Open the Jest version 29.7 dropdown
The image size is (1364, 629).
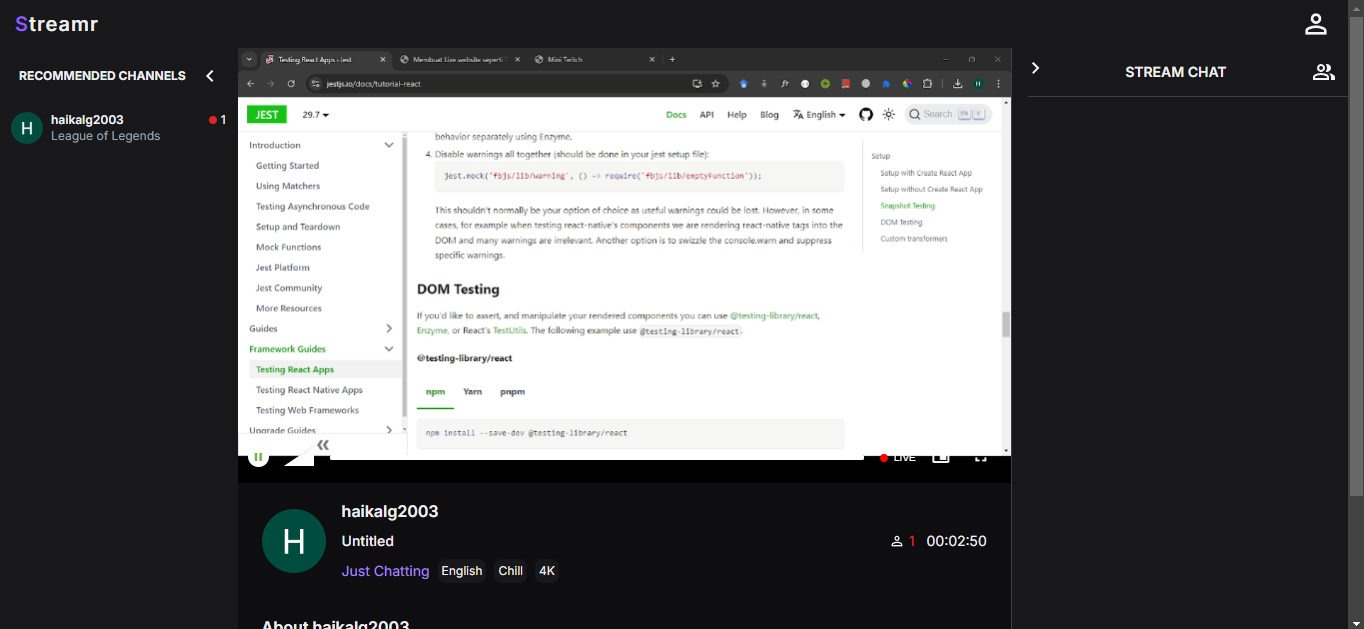tap(315, 114)
